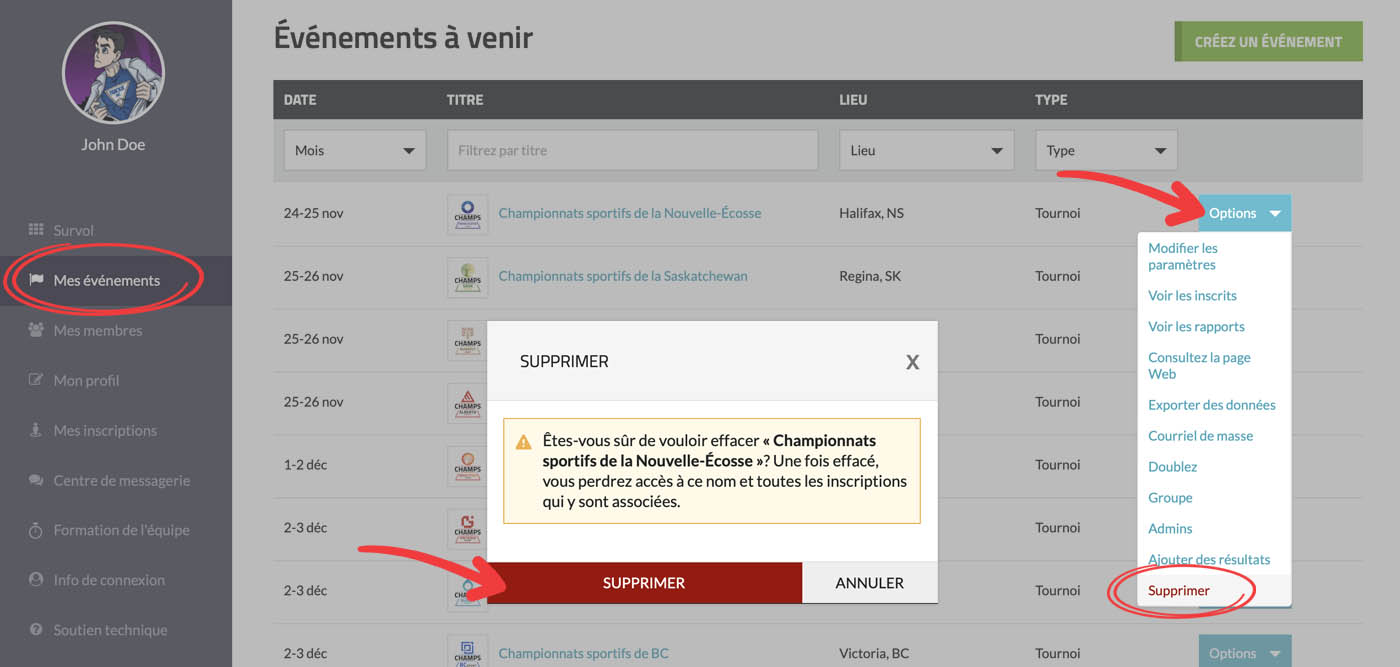The width and height of the screenshot is (1400, 667).
Task: Click the Centre de messagerie chat icon
Action: coord(36,480)
